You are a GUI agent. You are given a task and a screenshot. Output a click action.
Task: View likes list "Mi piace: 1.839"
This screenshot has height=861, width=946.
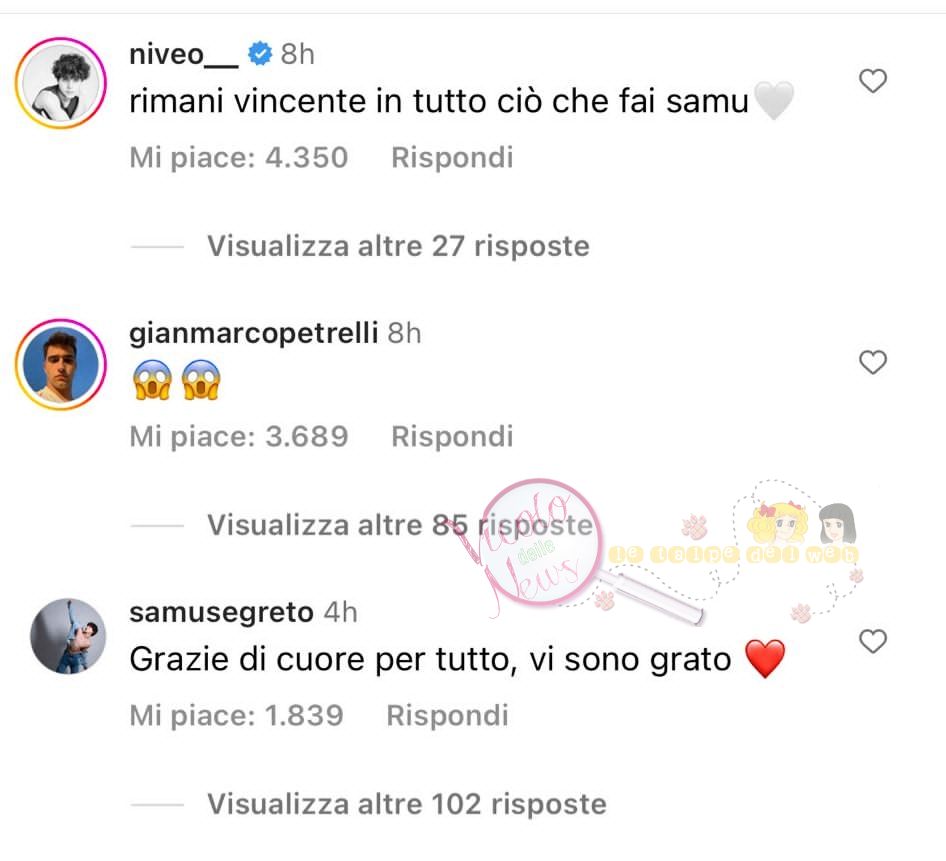click(236, 716)
